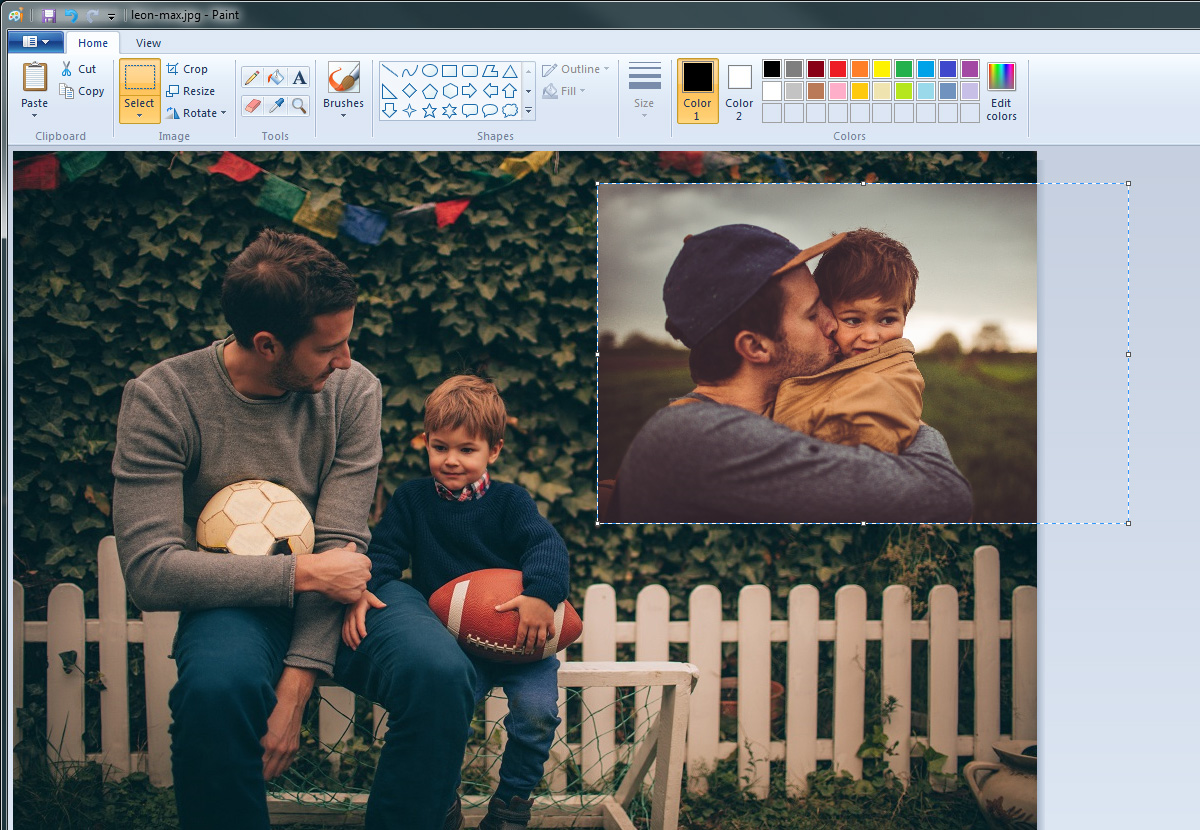This screenshot has width=1200, height=830.
Task: Choose the Pentagon shape
Action: click(x=430, y=91)
